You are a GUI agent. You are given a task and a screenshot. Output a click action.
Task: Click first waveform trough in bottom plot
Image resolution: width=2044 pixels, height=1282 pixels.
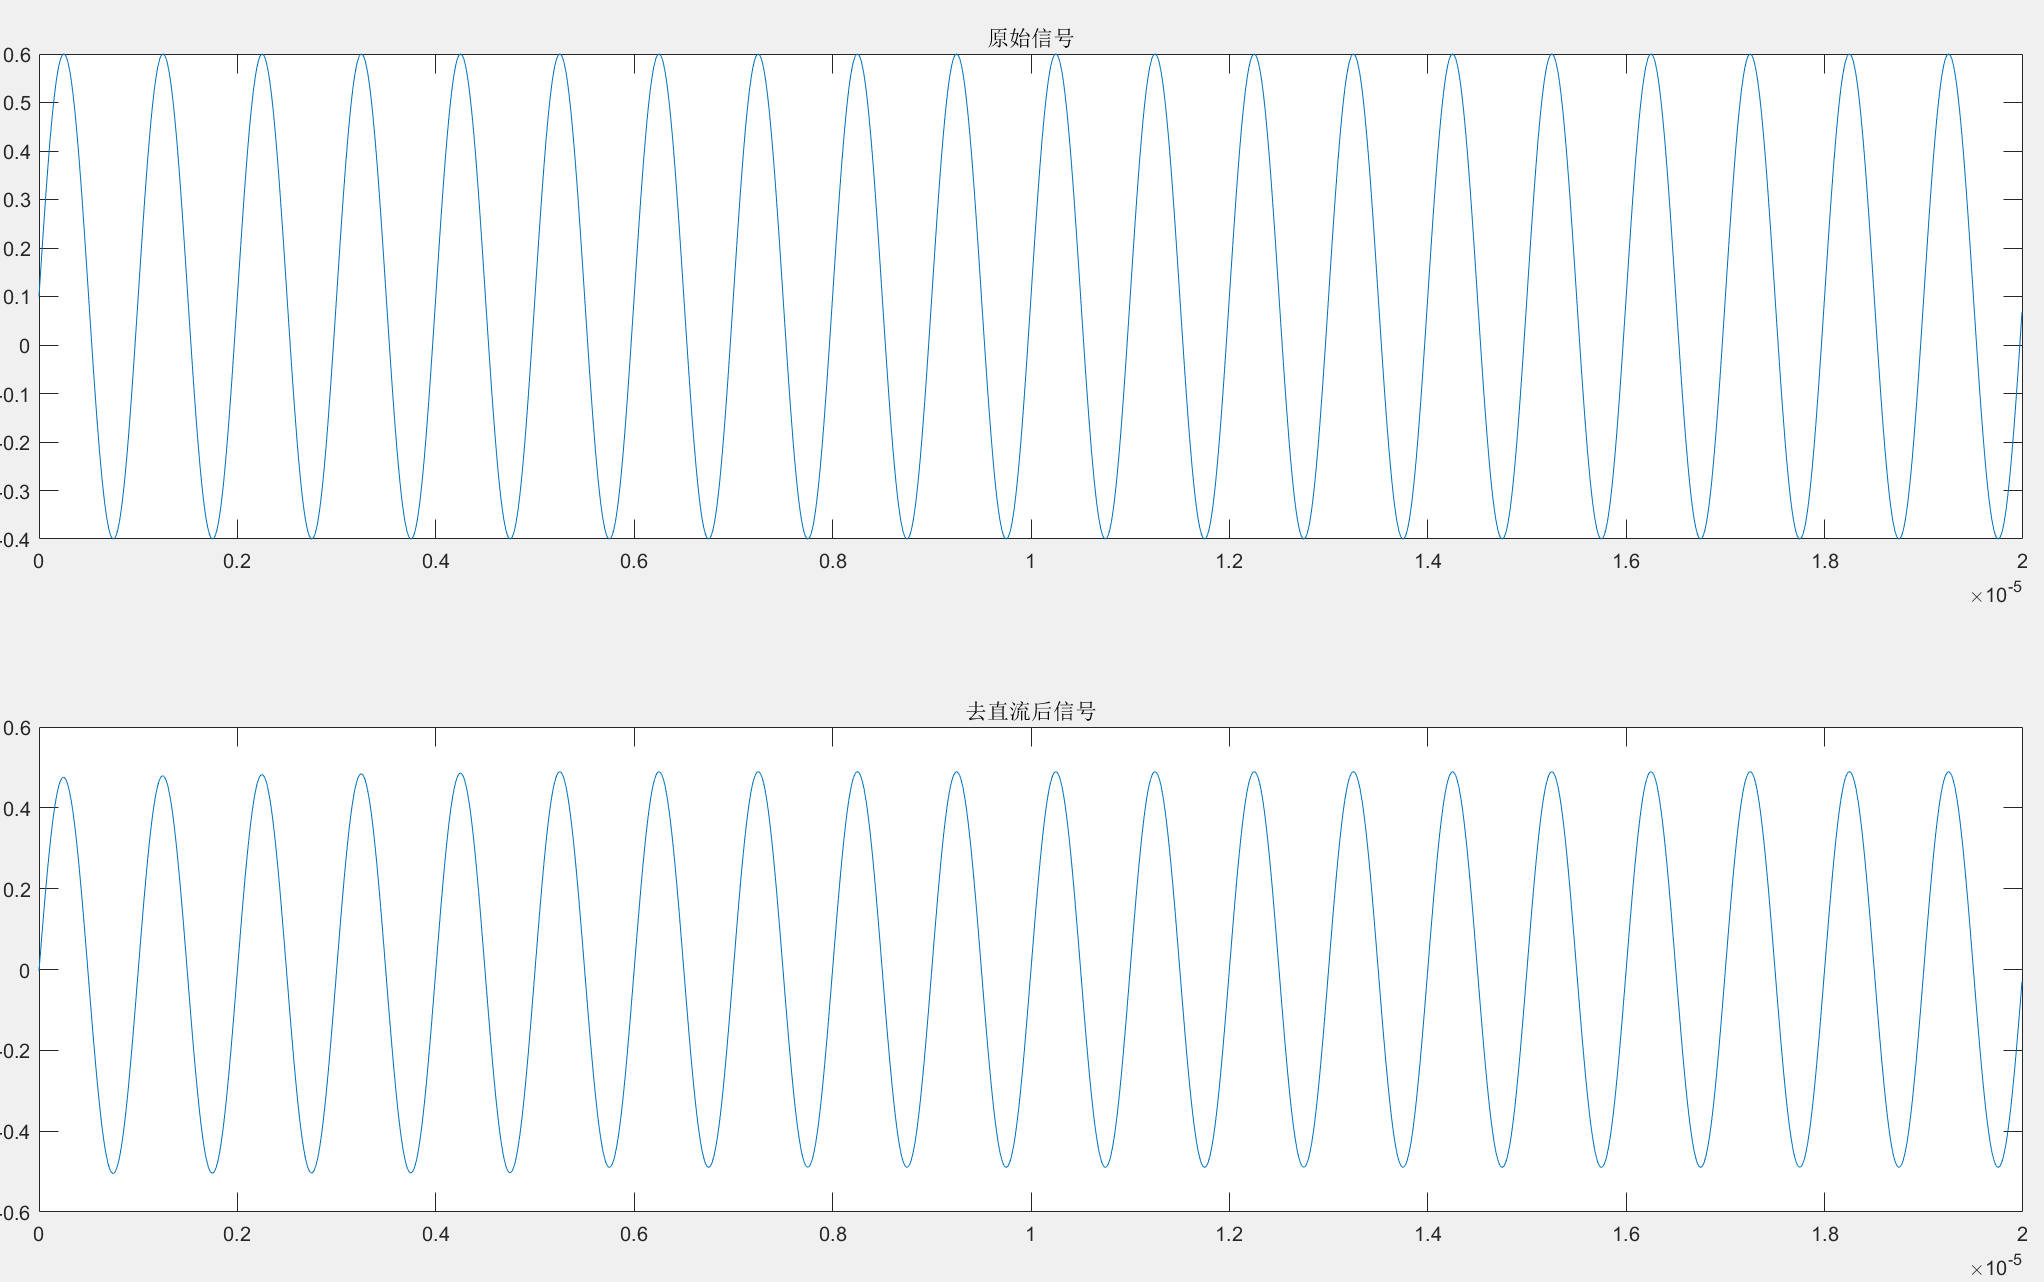click(x=113, y=1171)
